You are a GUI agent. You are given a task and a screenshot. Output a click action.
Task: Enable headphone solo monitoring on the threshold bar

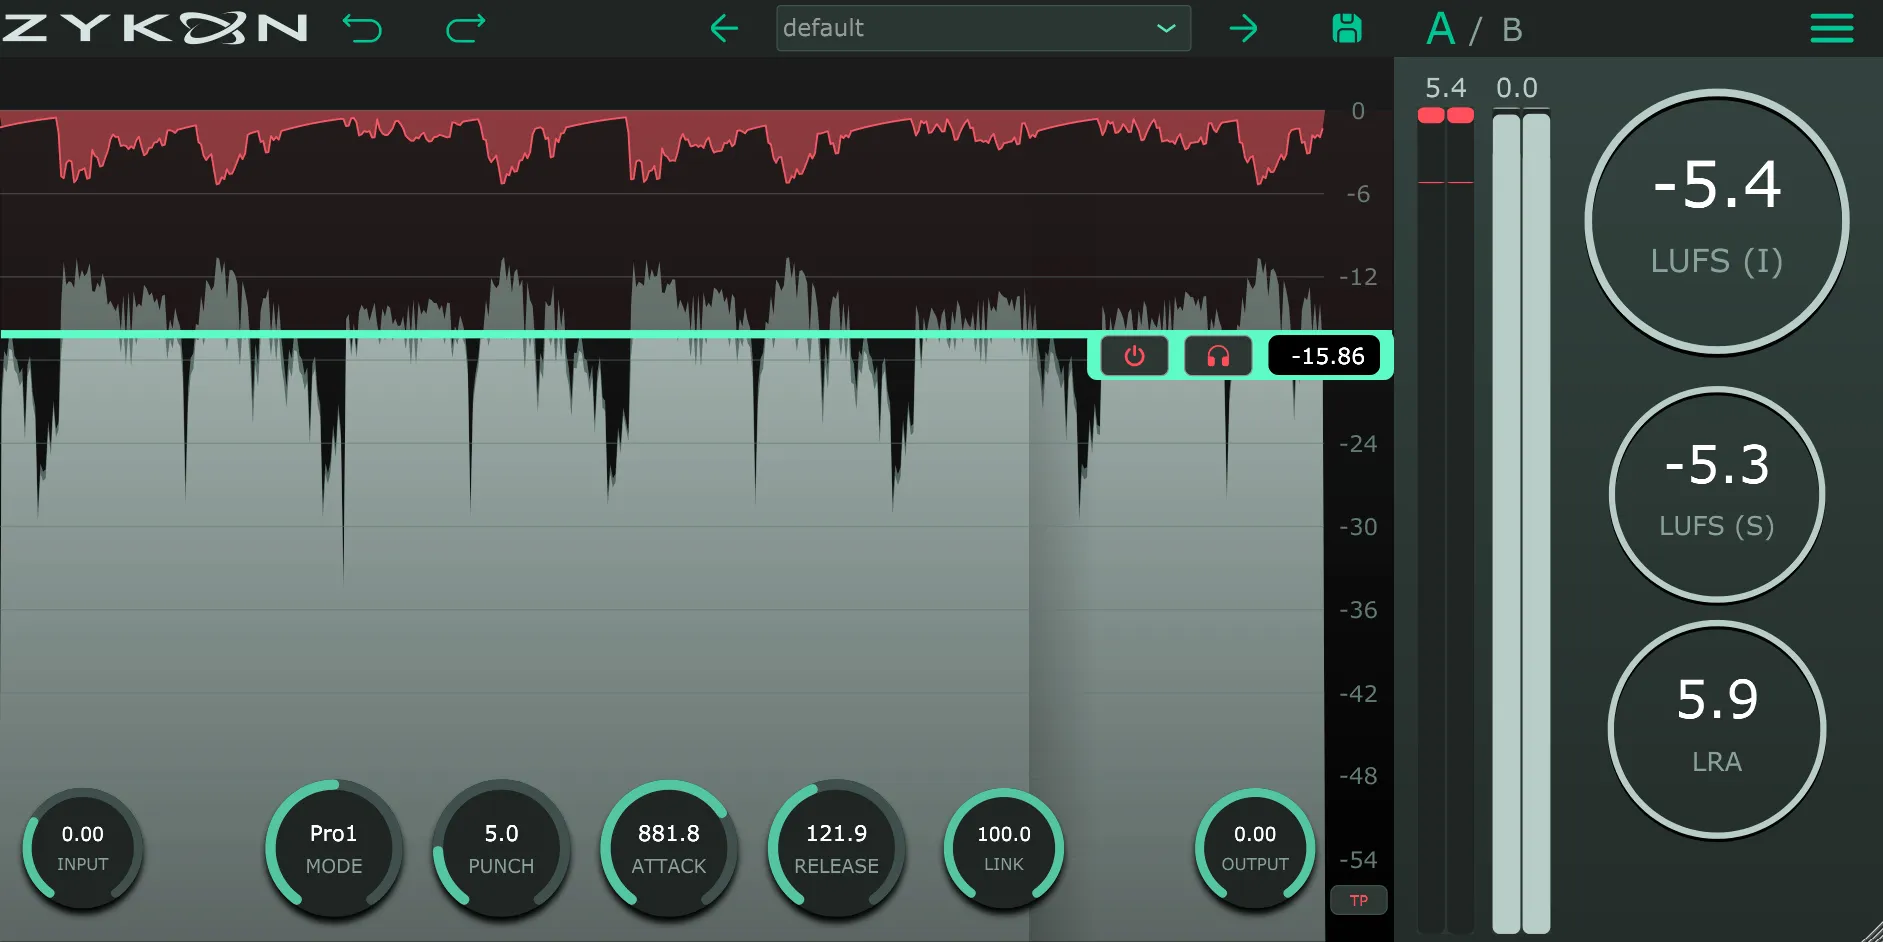1218,355
